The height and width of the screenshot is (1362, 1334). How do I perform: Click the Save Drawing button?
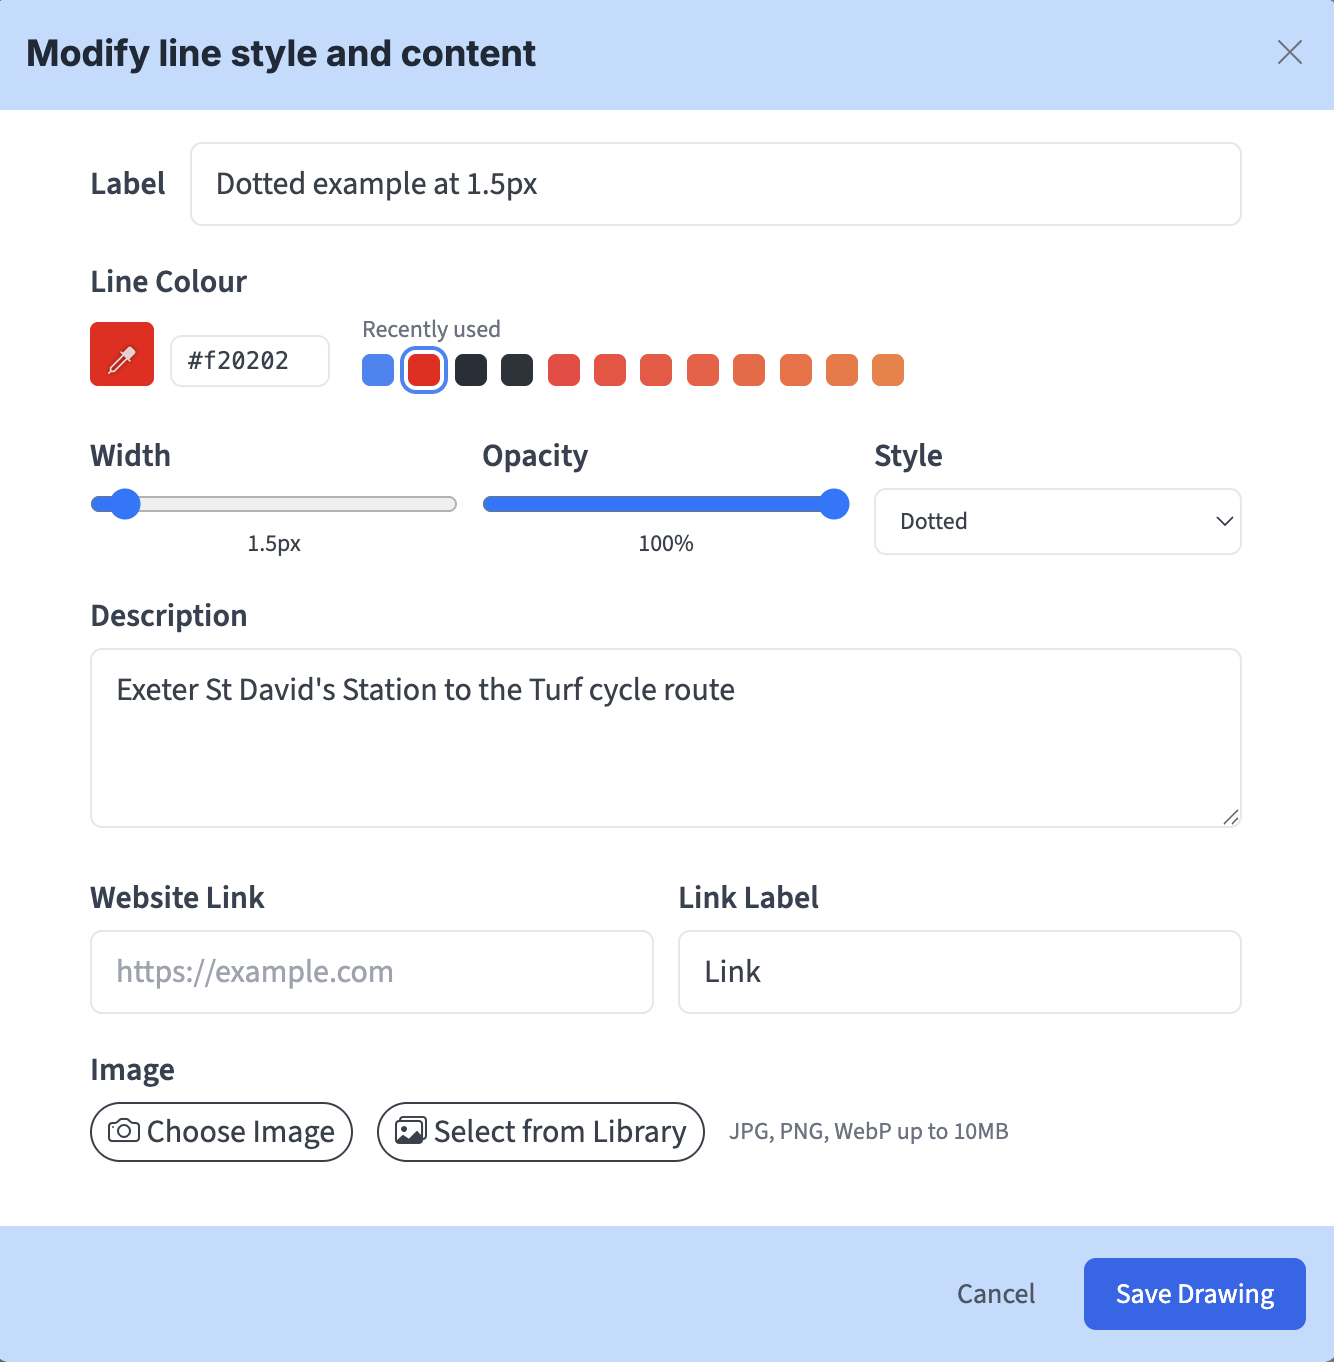(x=1194, y=1294)
